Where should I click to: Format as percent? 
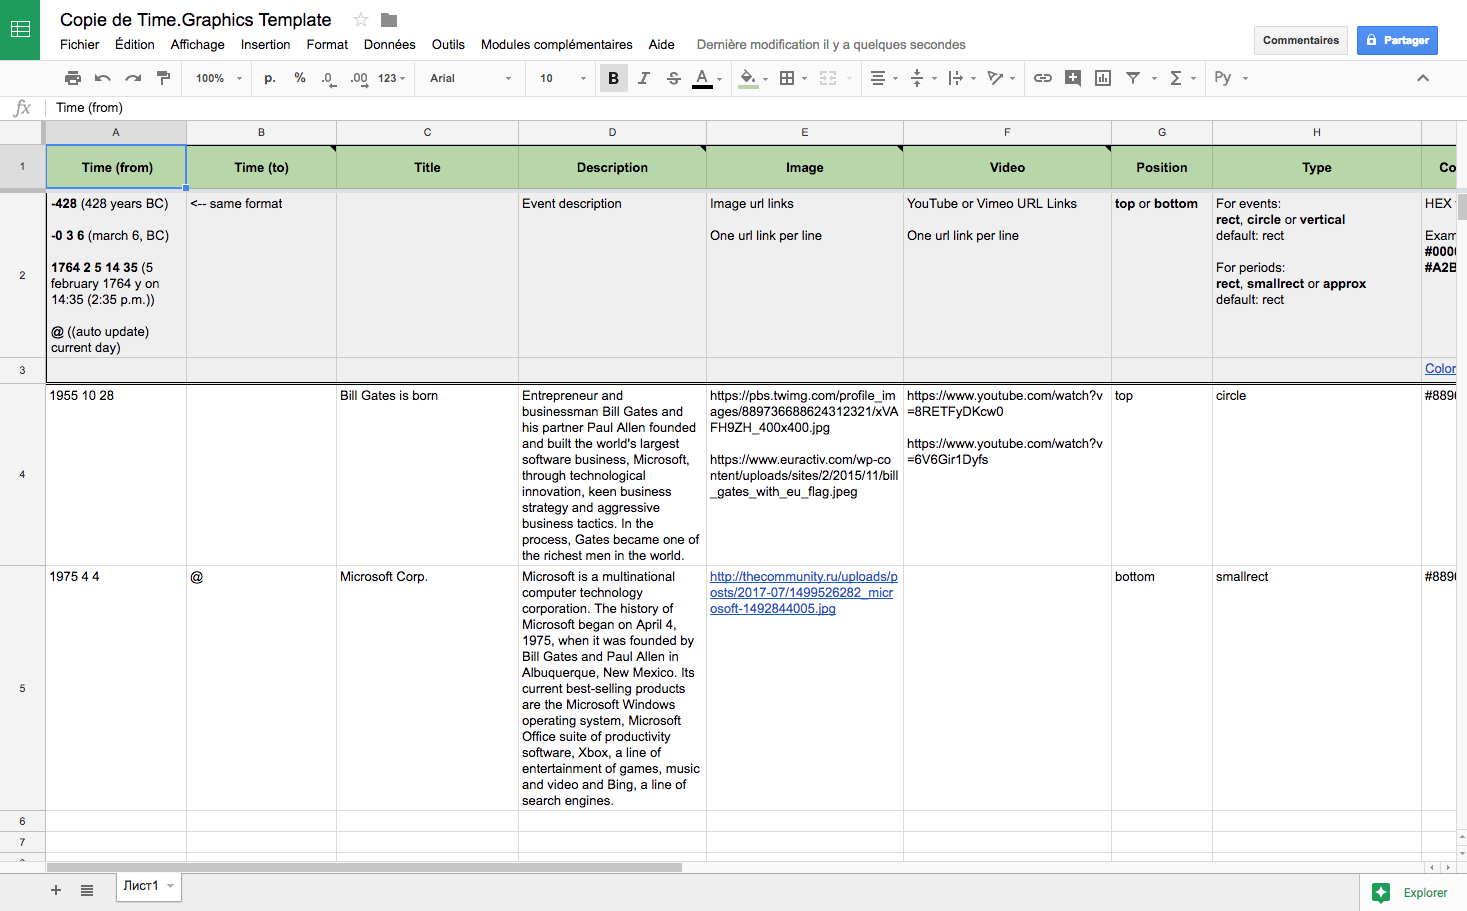point(300,78)
